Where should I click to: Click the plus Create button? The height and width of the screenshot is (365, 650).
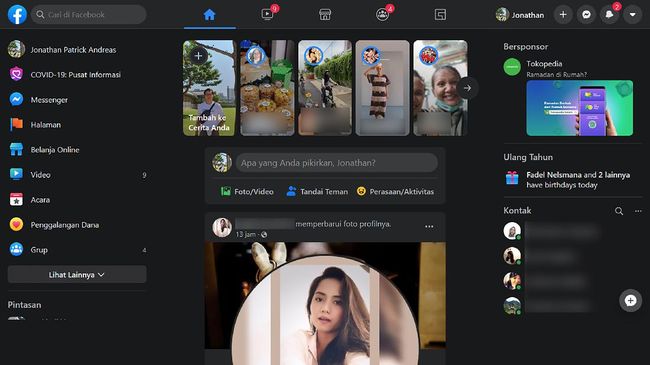563,15
